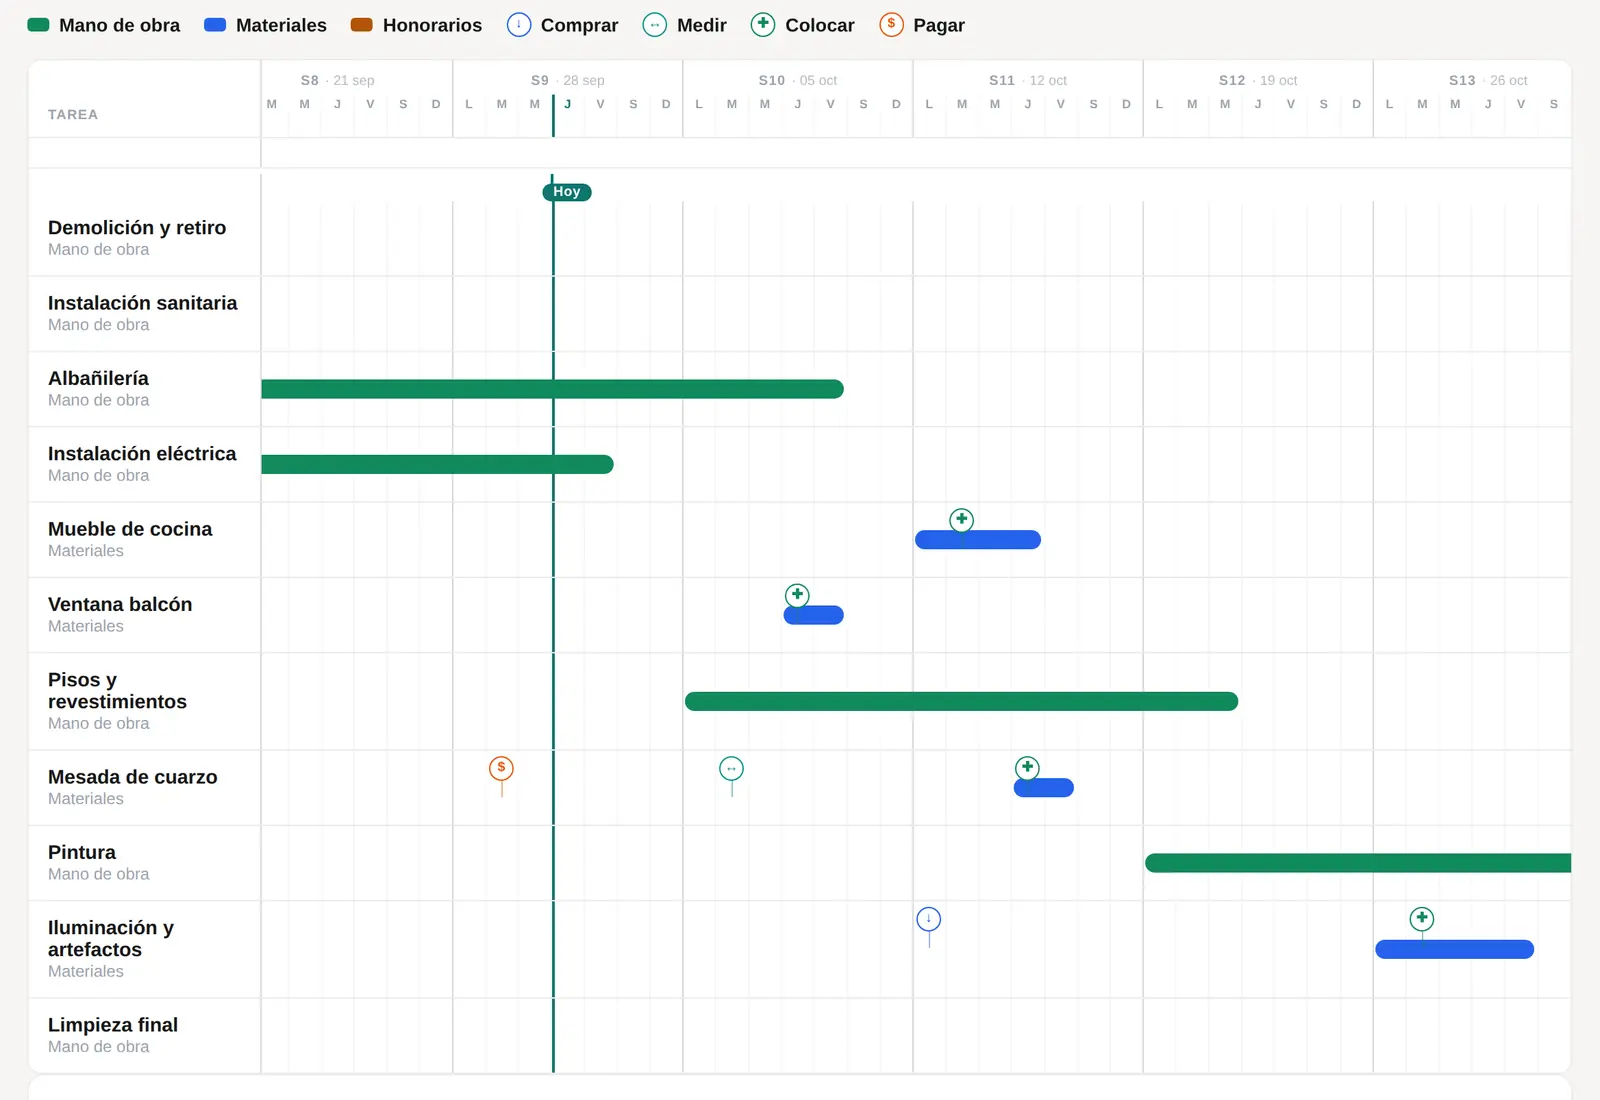Open the Mesada de cuarzo task name
This screenshot has height=1100, width=1600.
click(133, 777)
